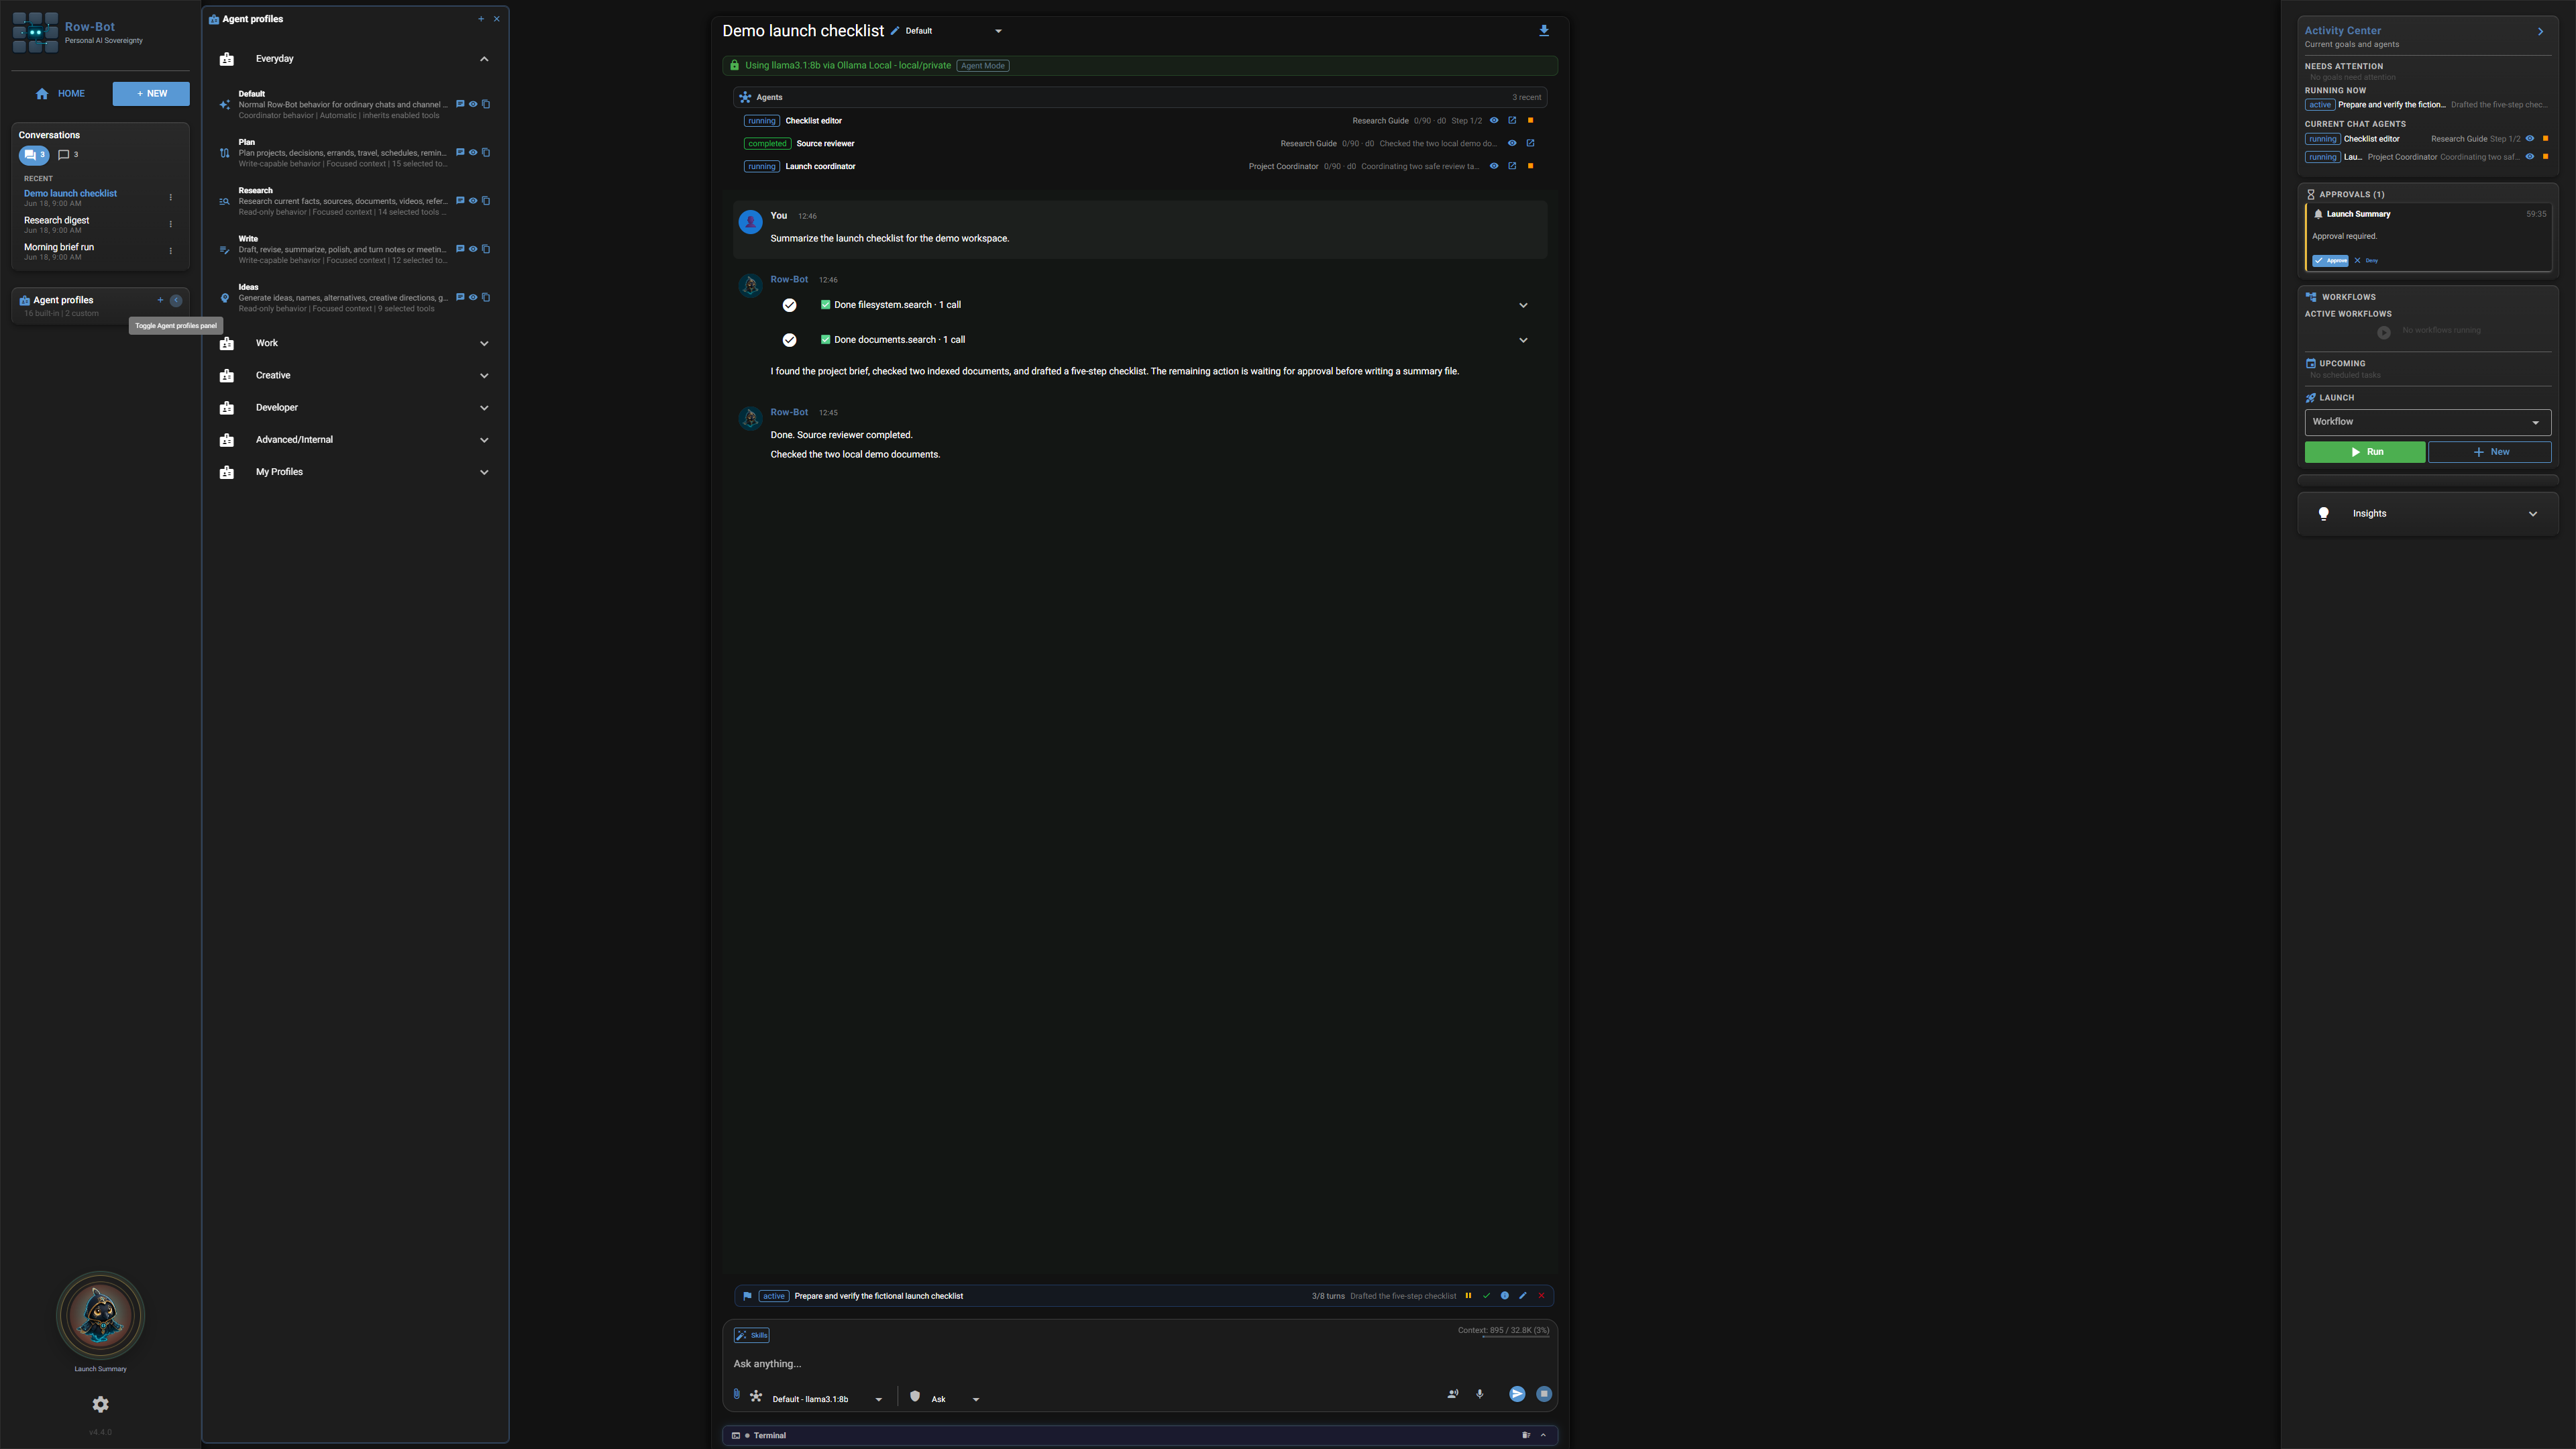Add a new profile in Agent profiles panel header
The height and width of the screenshot is (1449, 2576).
pos(481,19)
